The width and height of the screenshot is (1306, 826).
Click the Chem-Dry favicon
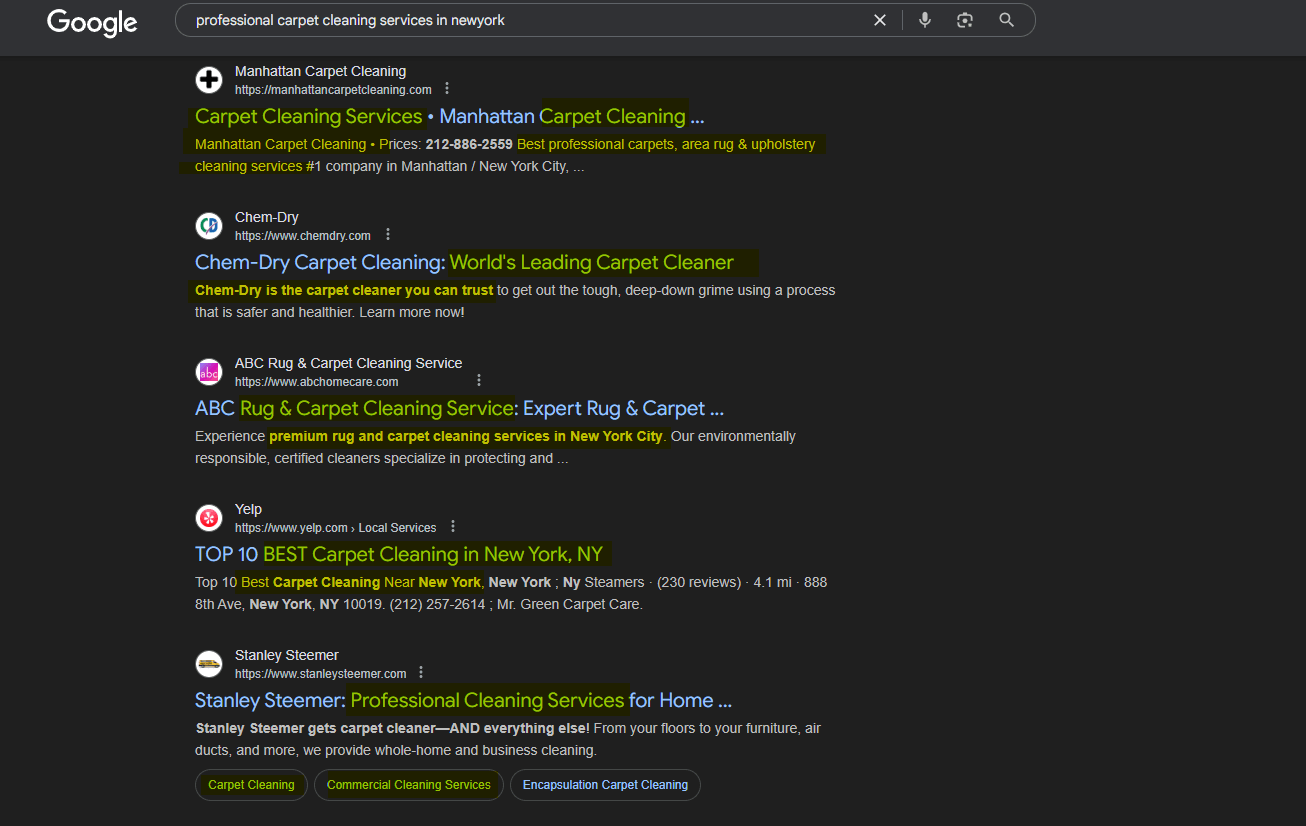[x=209, y=226]
